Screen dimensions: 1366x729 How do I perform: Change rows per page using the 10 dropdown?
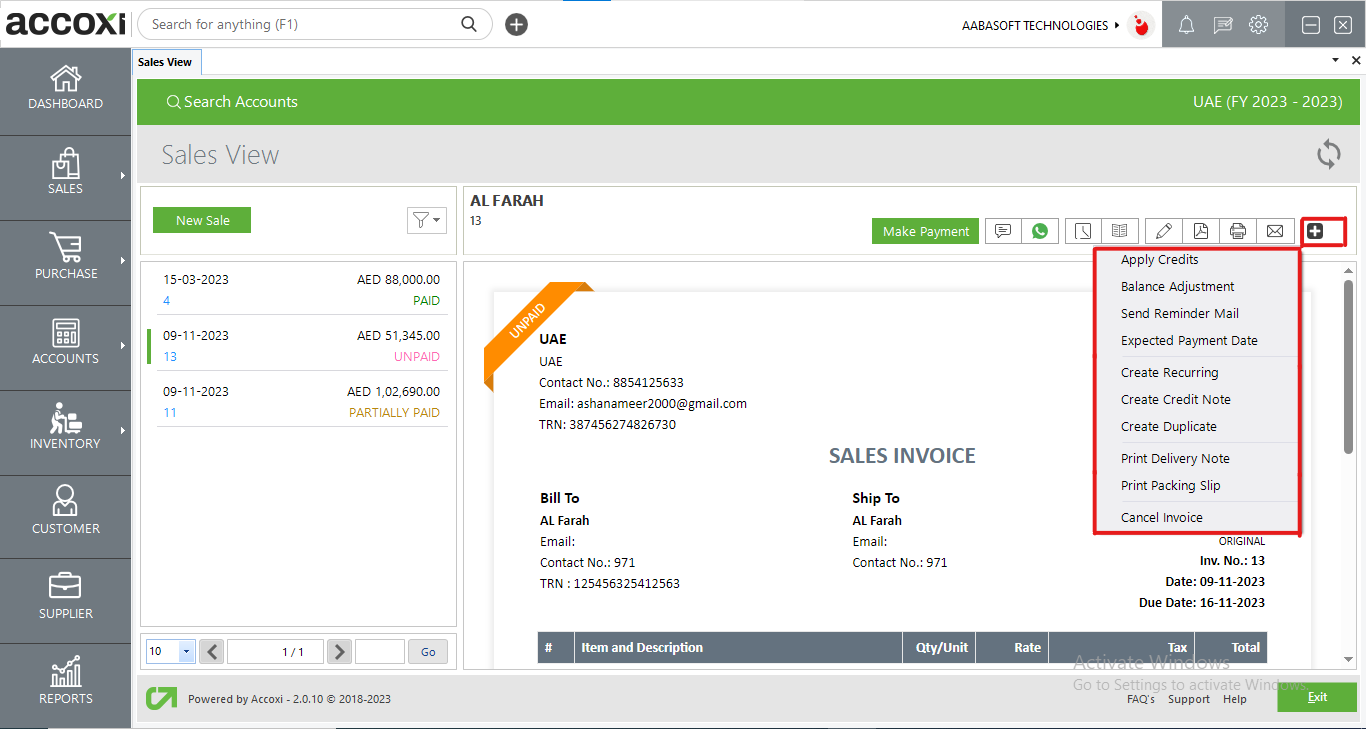pyautogui.click(x=170, y=651)
